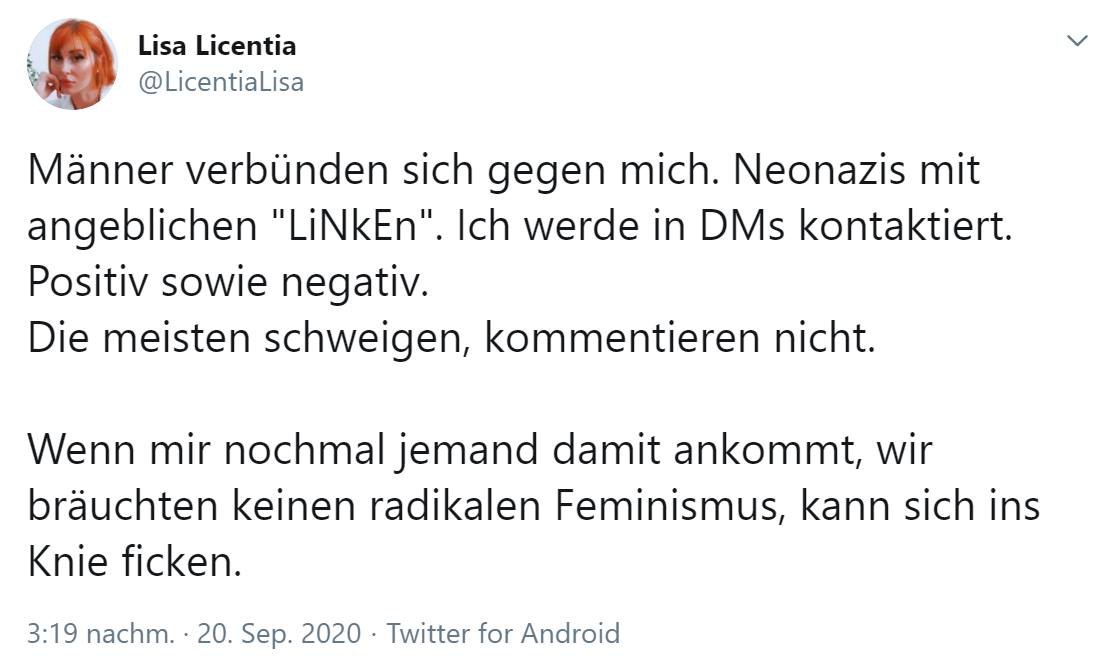The width and height of the screenshot is (1115, 666).
Task: Open the tweet options chevron menu
Action: point(1077,41)
